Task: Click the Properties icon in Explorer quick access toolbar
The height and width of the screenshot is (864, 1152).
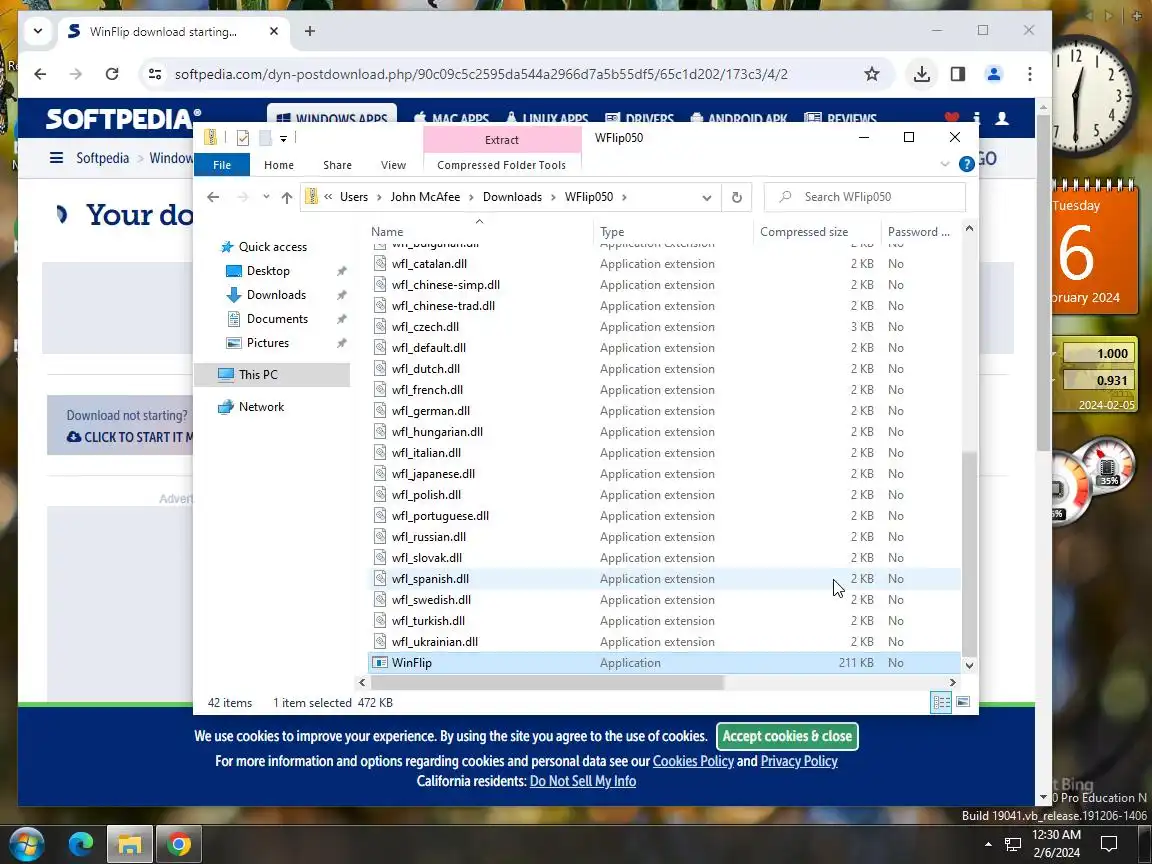Action: coord(243,137)
